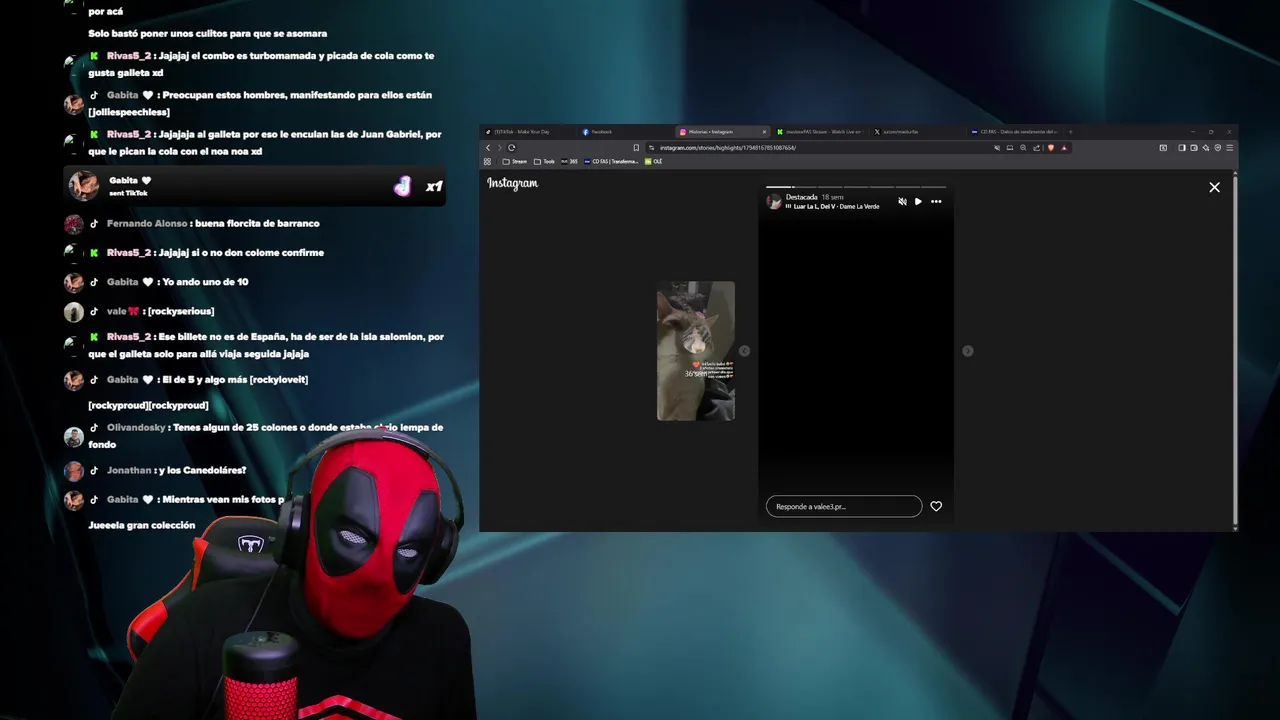Switch to the Kick stream browser tab

coord(818,132)
